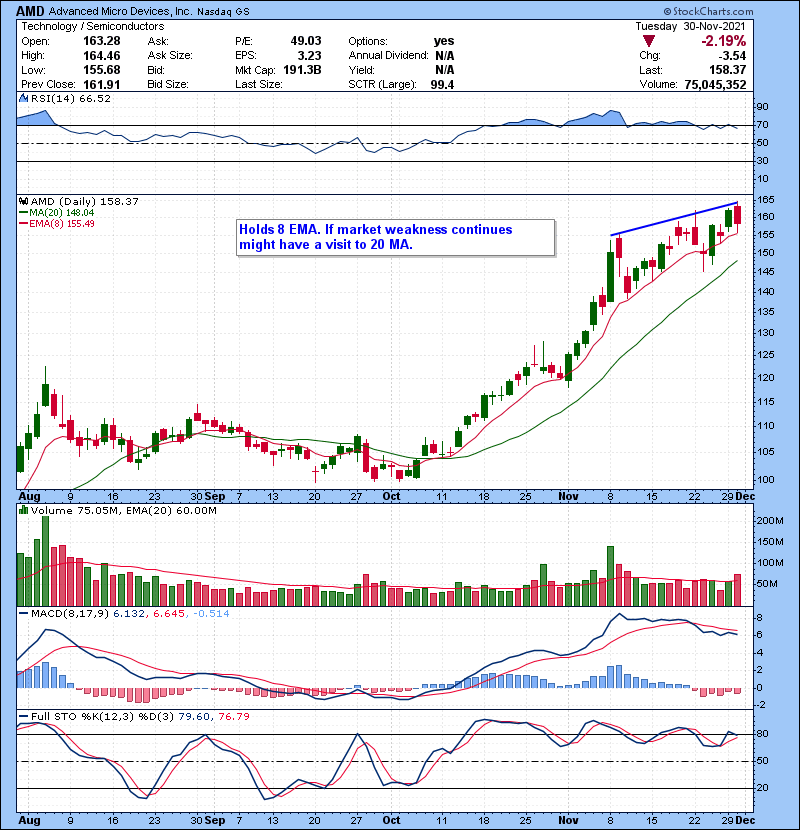Click the MA(20) 148.04 legend text
Viewport: 800px width, 830px height.
pyautogui.click(x=62, y=213)
